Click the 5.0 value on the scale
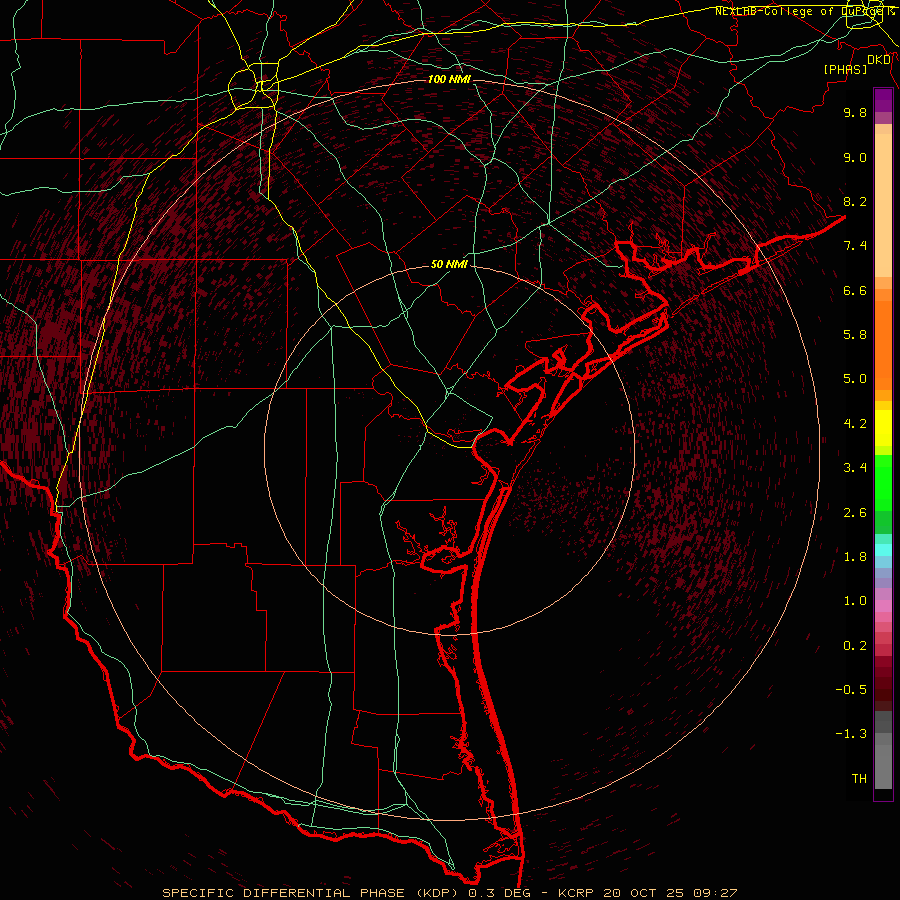 [x=855, y=379]
